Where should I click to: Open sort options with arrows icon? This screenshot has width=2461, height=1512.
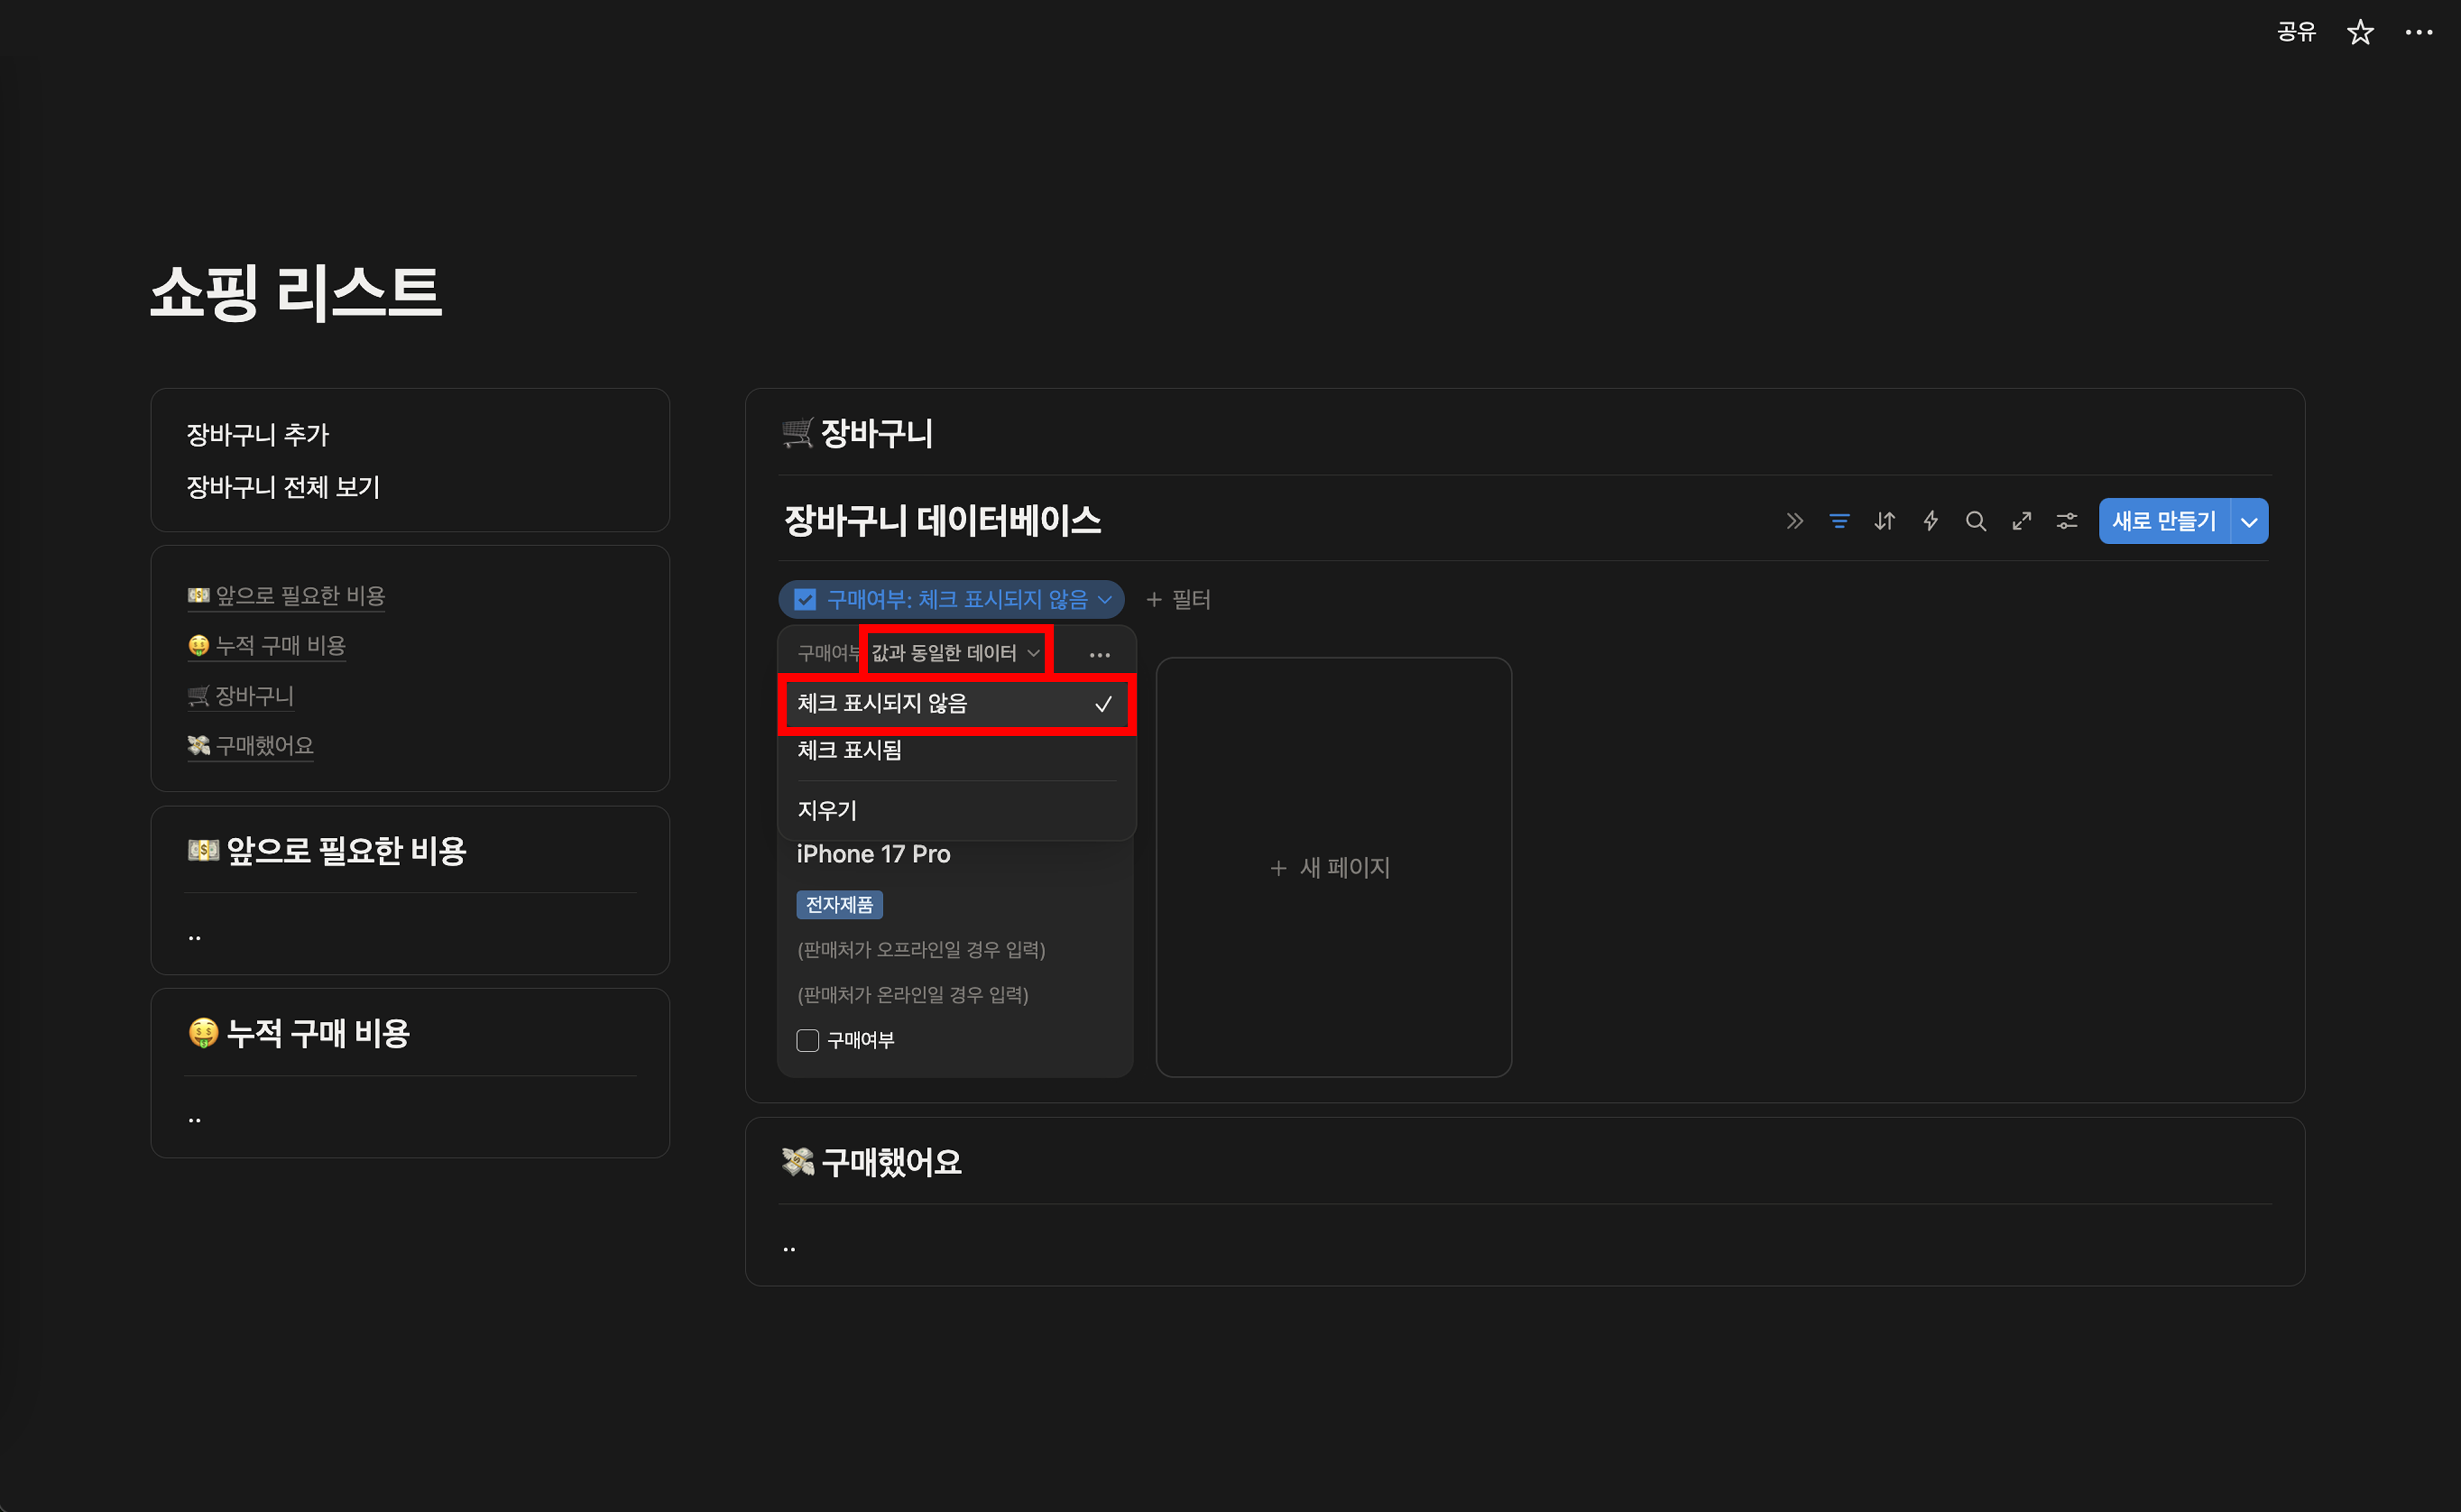(1884, 521)
